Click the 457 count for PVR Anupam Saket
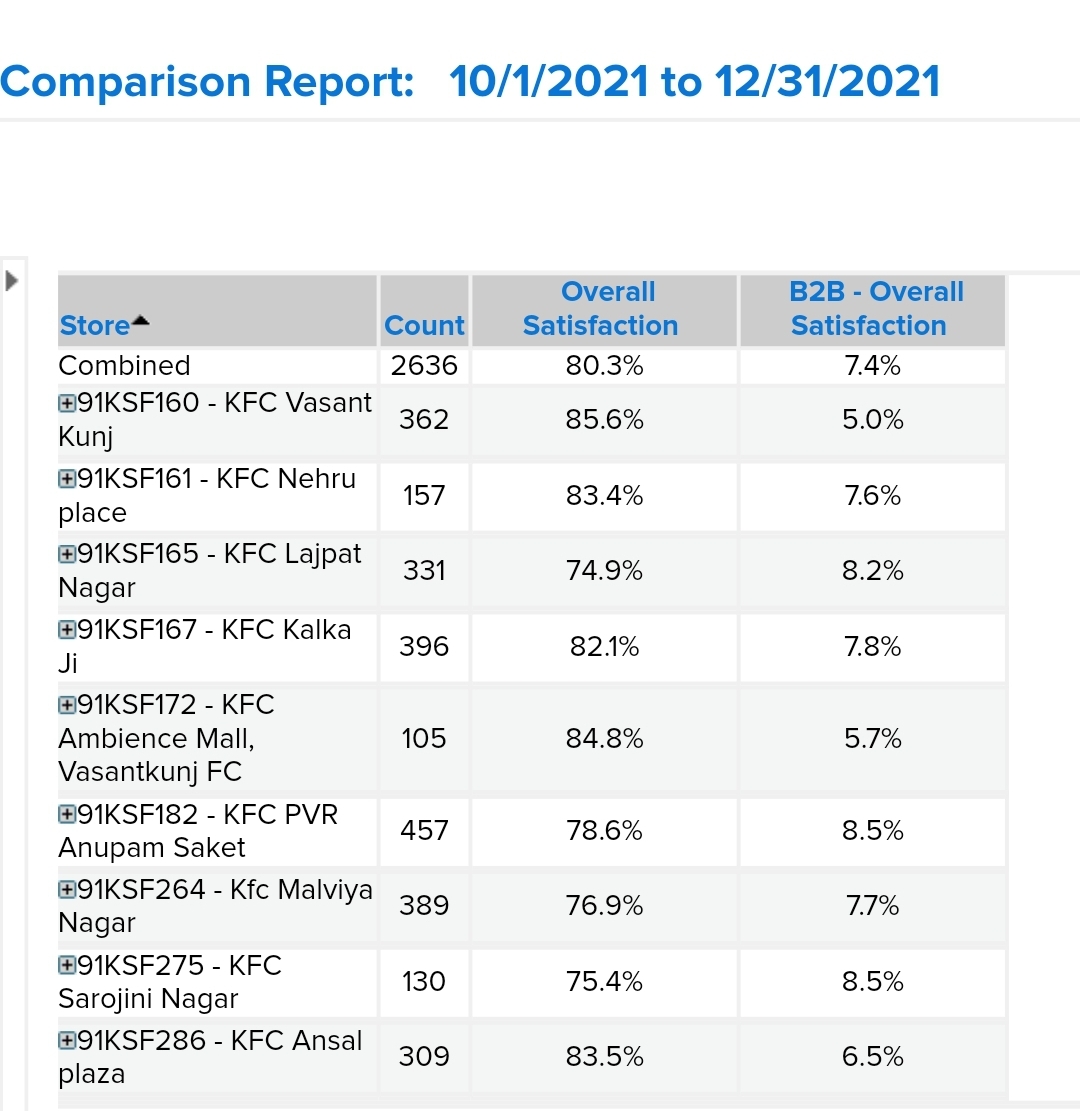 [x=424, y=831]
